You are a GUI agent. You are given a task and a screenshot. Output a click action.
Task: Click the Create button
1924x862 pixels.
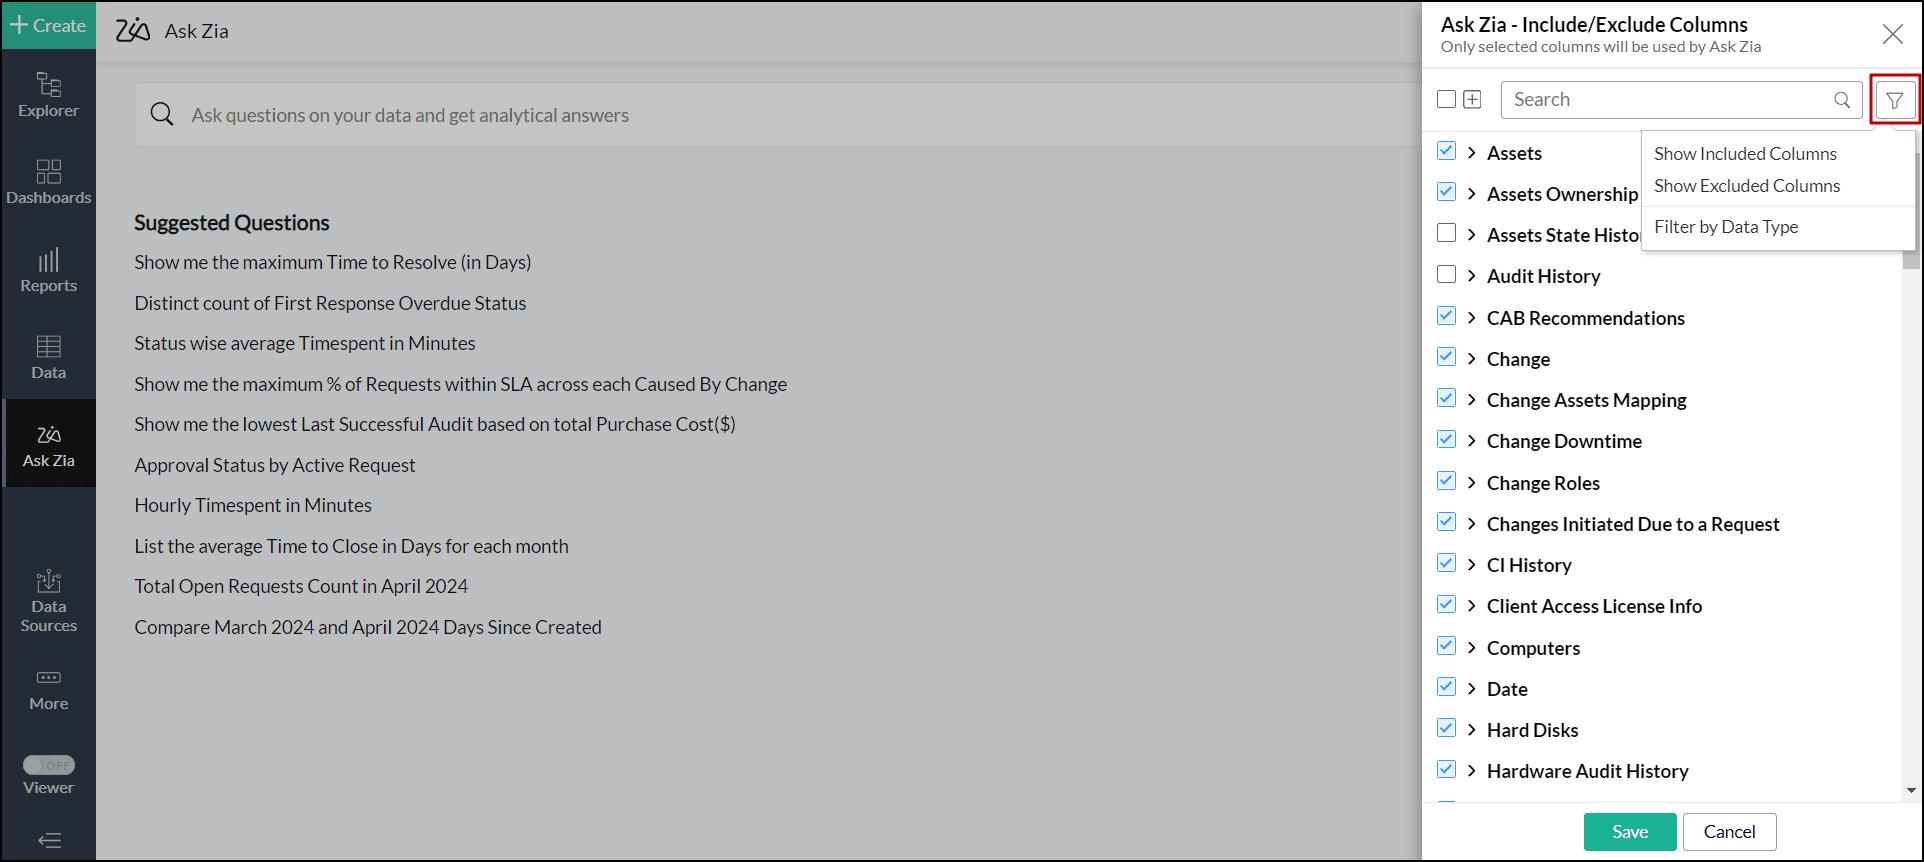click(48, 25)
